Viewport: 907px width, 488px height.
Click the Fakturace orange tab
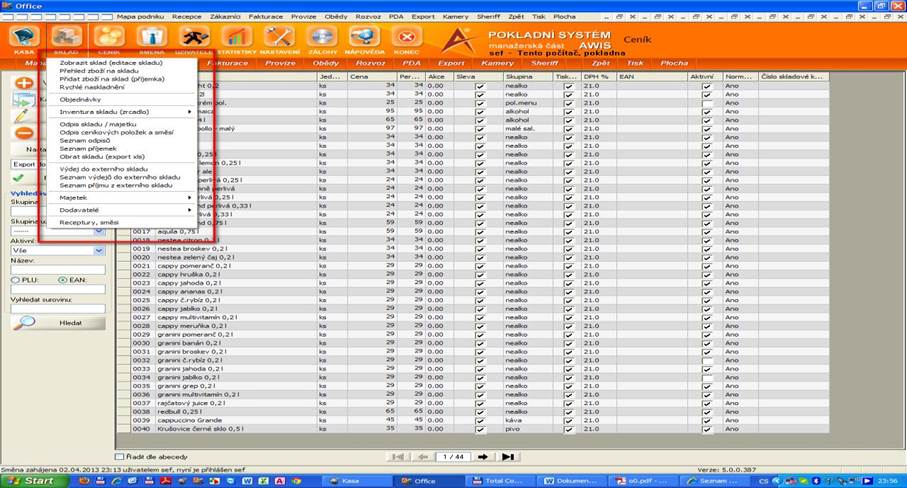228,63
